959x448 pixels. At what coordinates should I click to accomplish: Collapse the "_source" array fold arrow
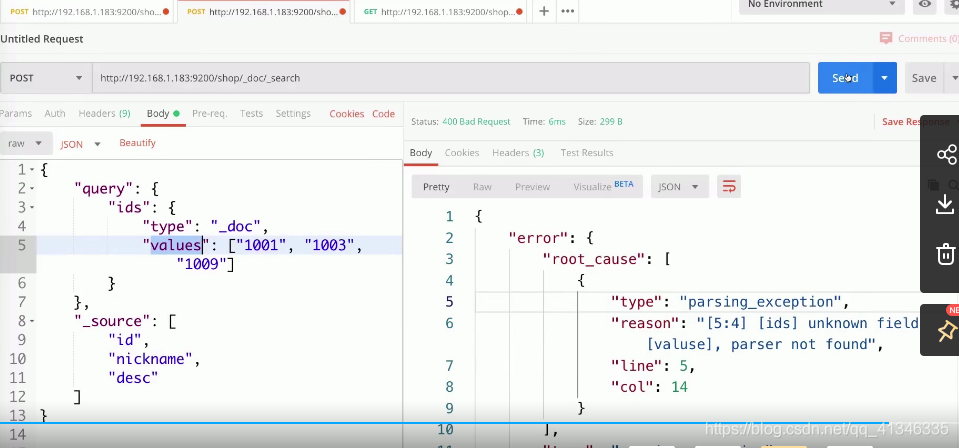click(x=32, y=321)
